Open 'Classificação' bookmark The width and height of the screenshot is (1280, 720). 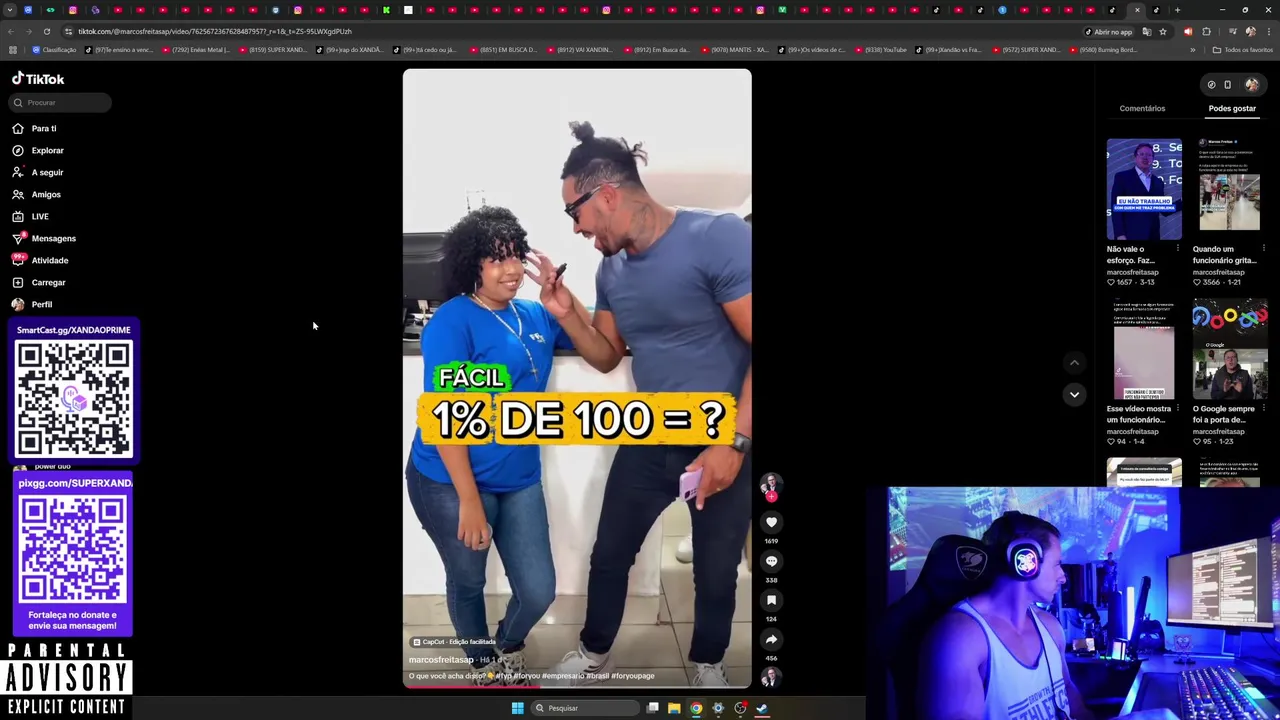coord(55,50)
